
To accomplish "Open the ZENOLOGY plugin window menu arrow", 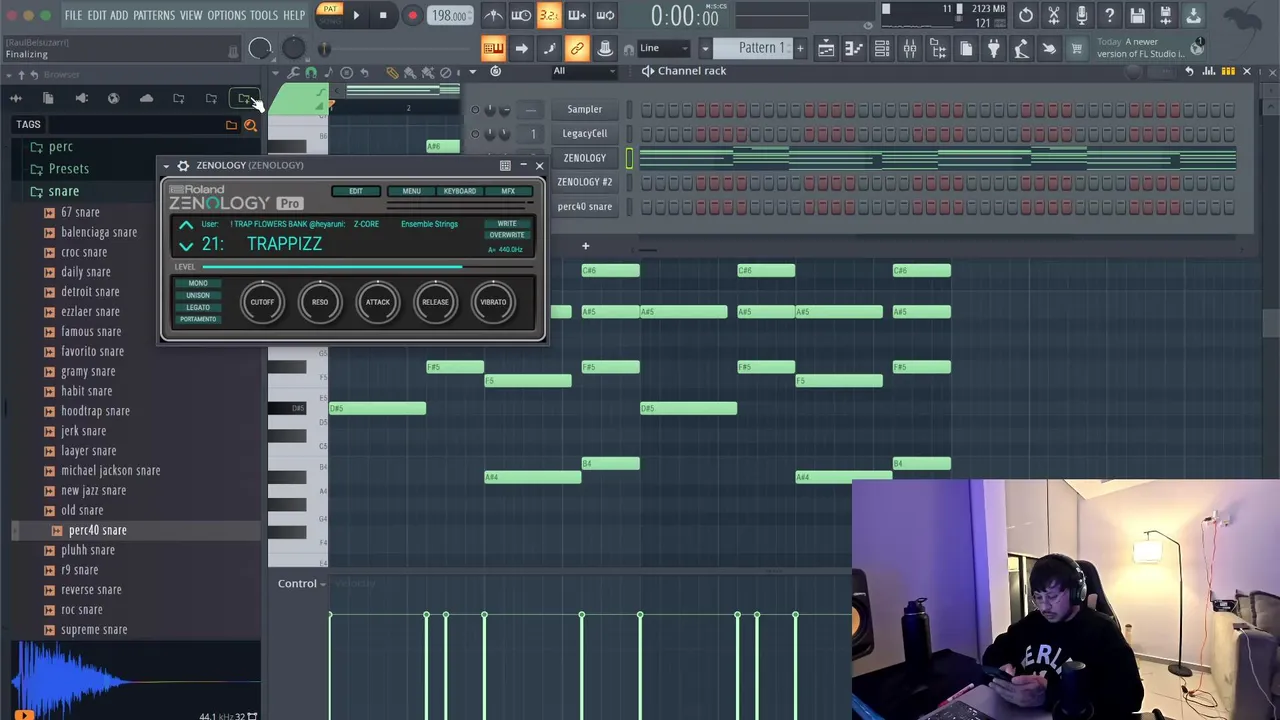I will click(167, 166).
